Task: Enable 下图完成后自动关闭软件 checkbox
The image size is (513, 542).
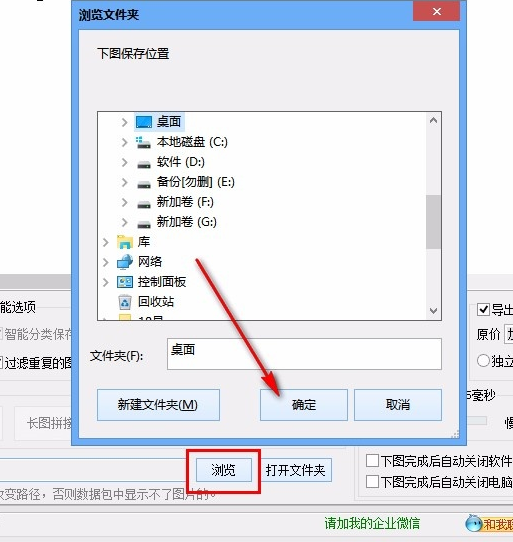Action: pyautogui.click(x=372, y=461)
